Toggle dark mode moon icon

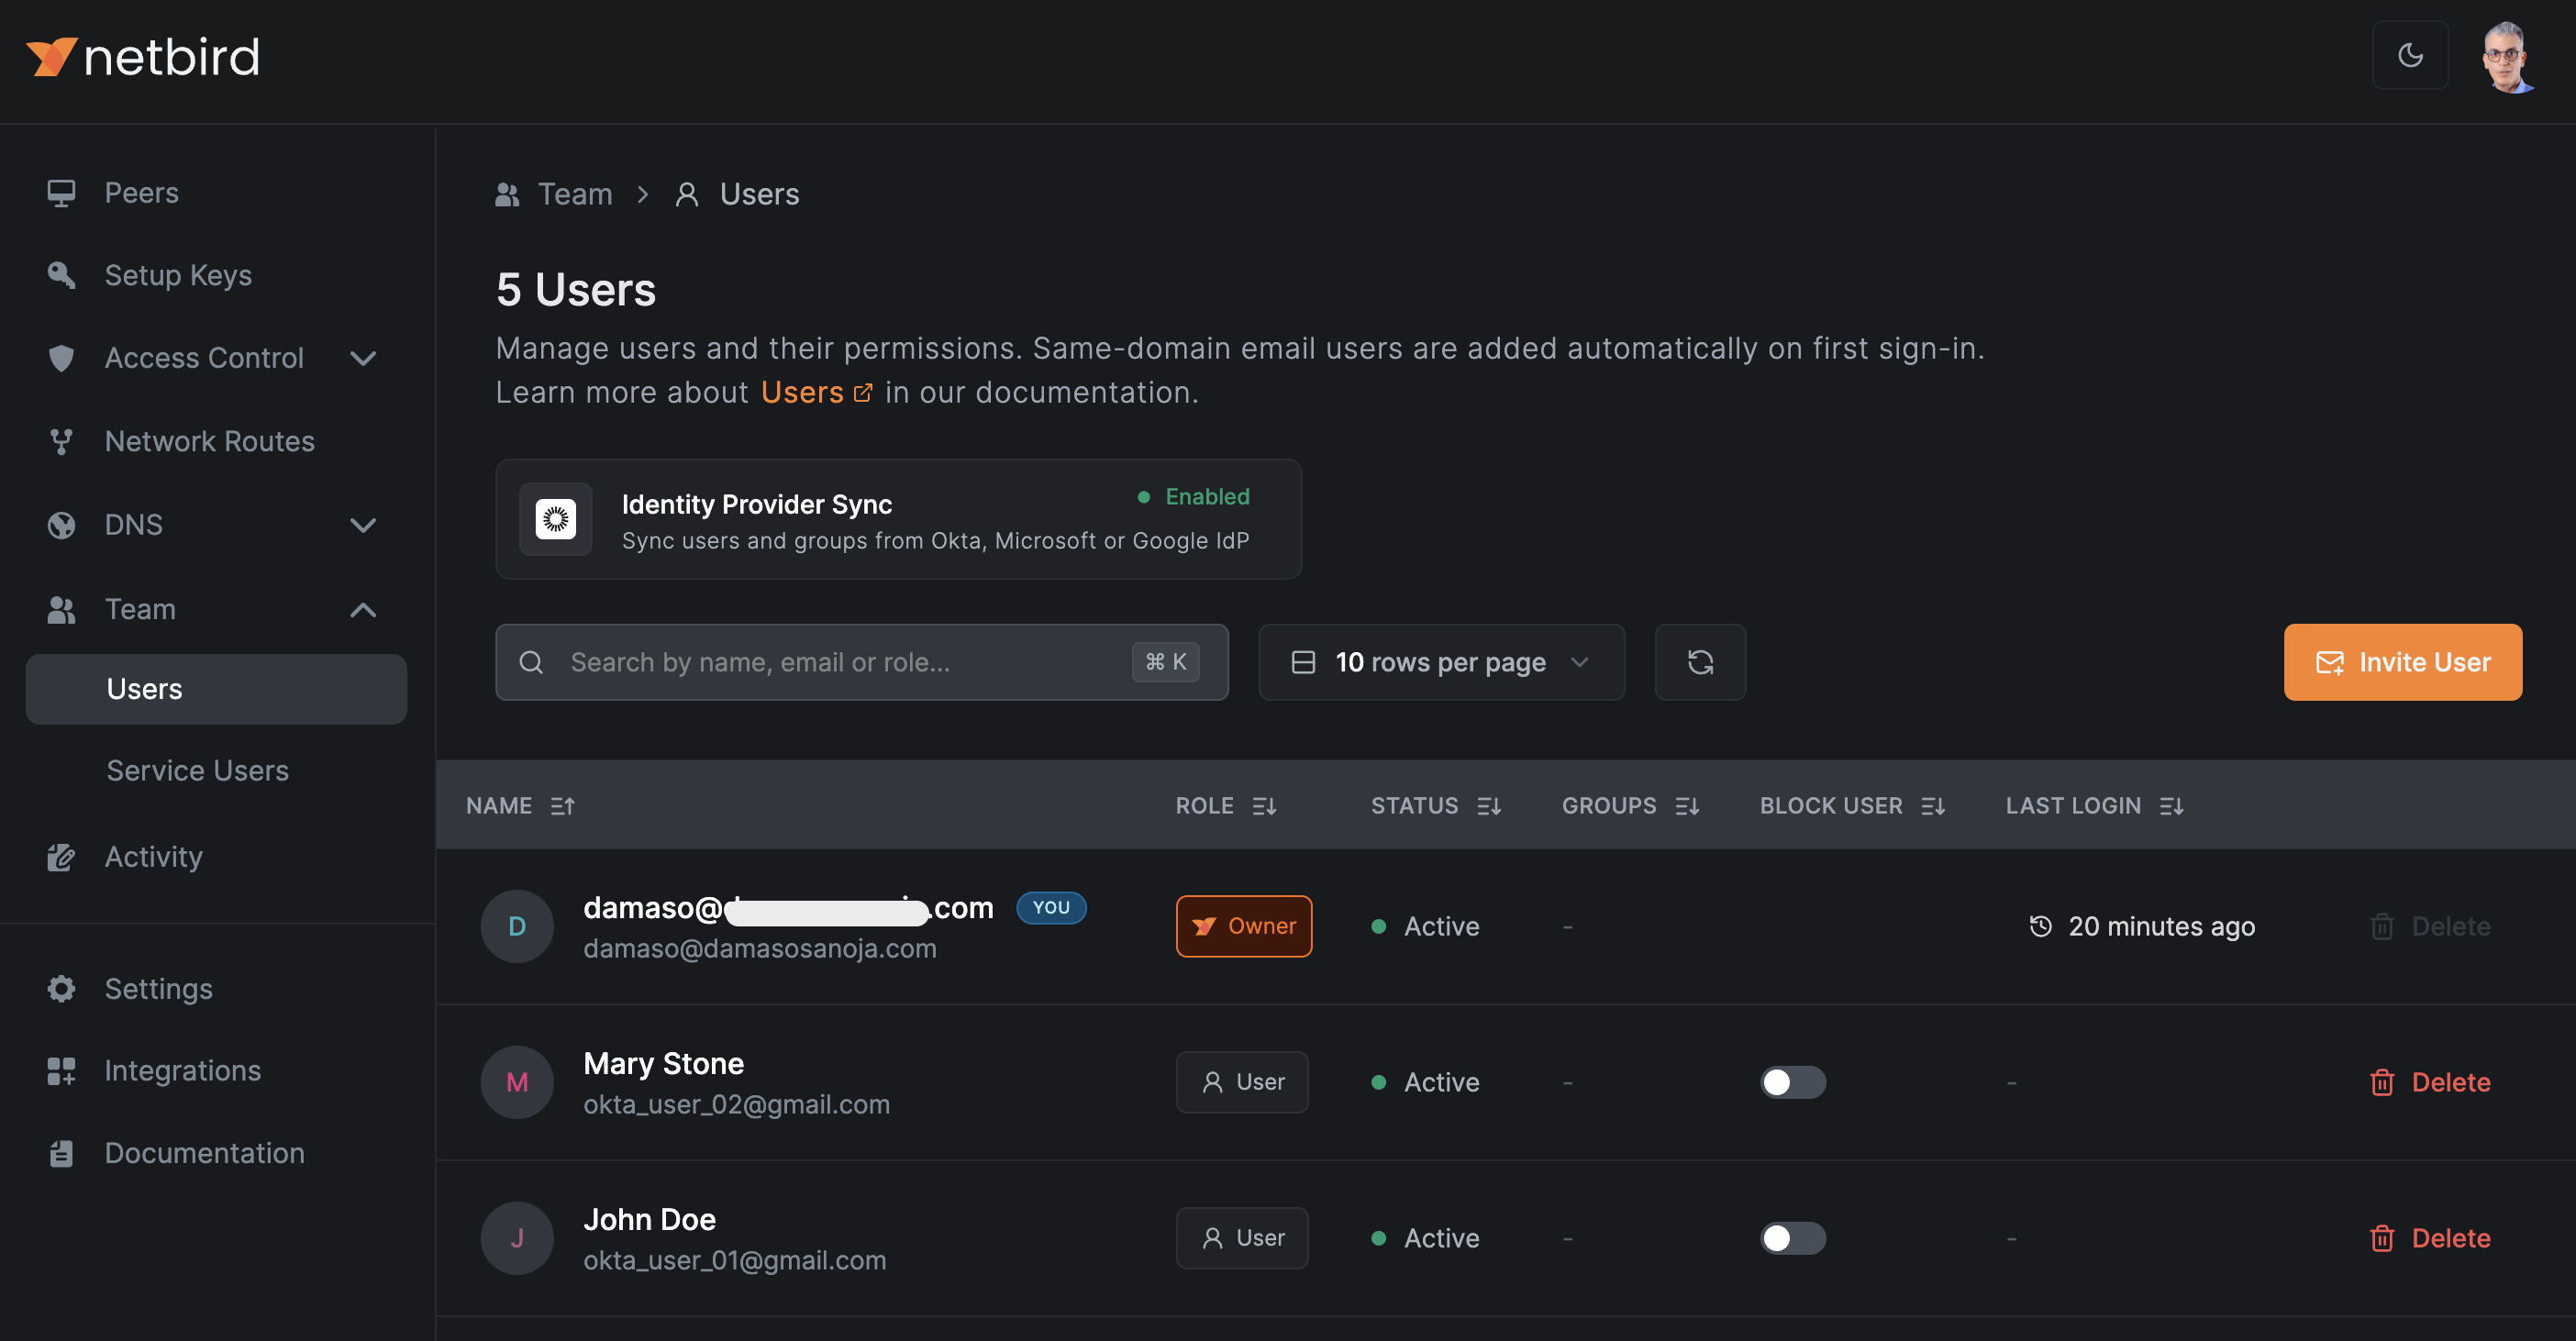(2409, 55)
